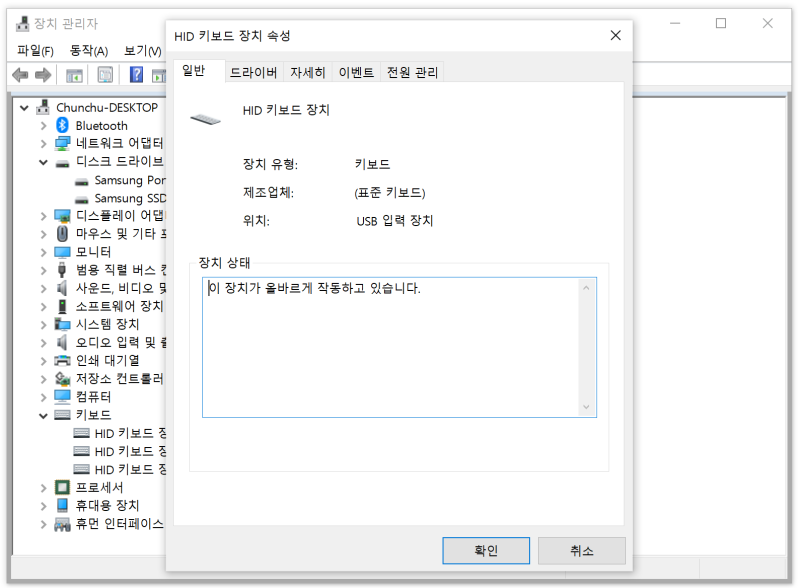Viewport: 800px width, 588px height.
Task: Click the storage controller icon
Action: (62, 379)
